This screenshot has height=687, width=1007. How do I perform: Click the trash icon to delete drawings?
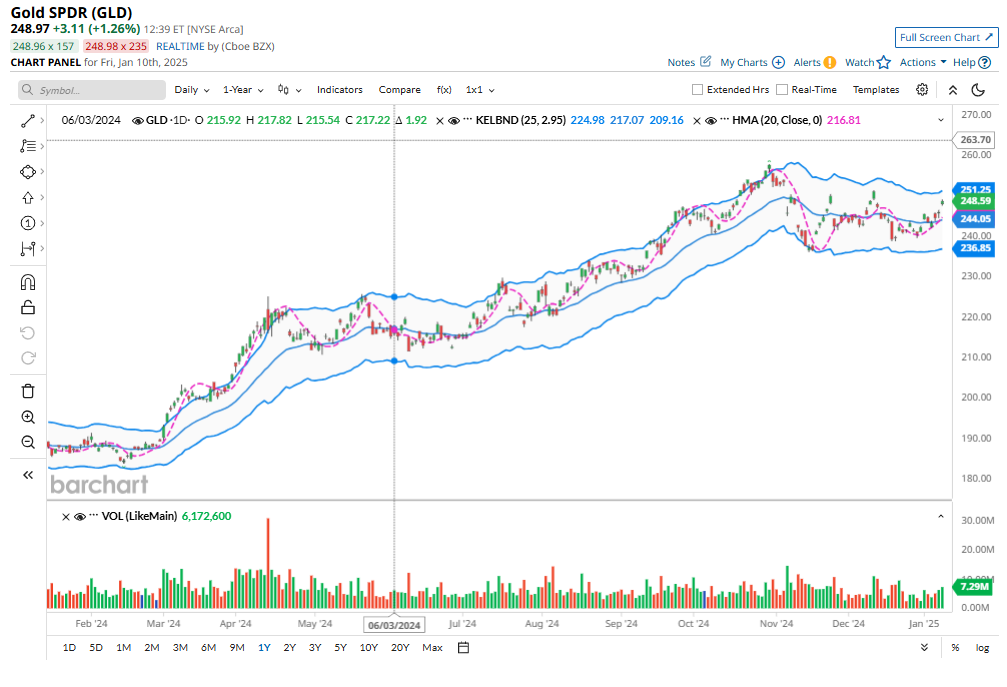[x=28, y=390]
